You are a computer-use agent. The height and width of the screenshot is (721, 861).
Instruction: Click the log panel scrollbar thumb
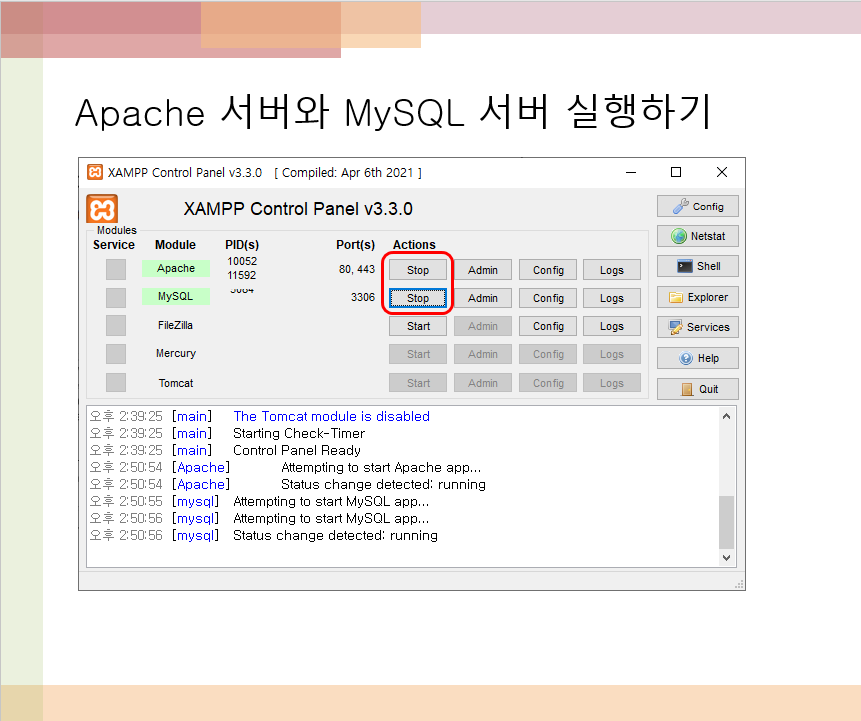726,522
